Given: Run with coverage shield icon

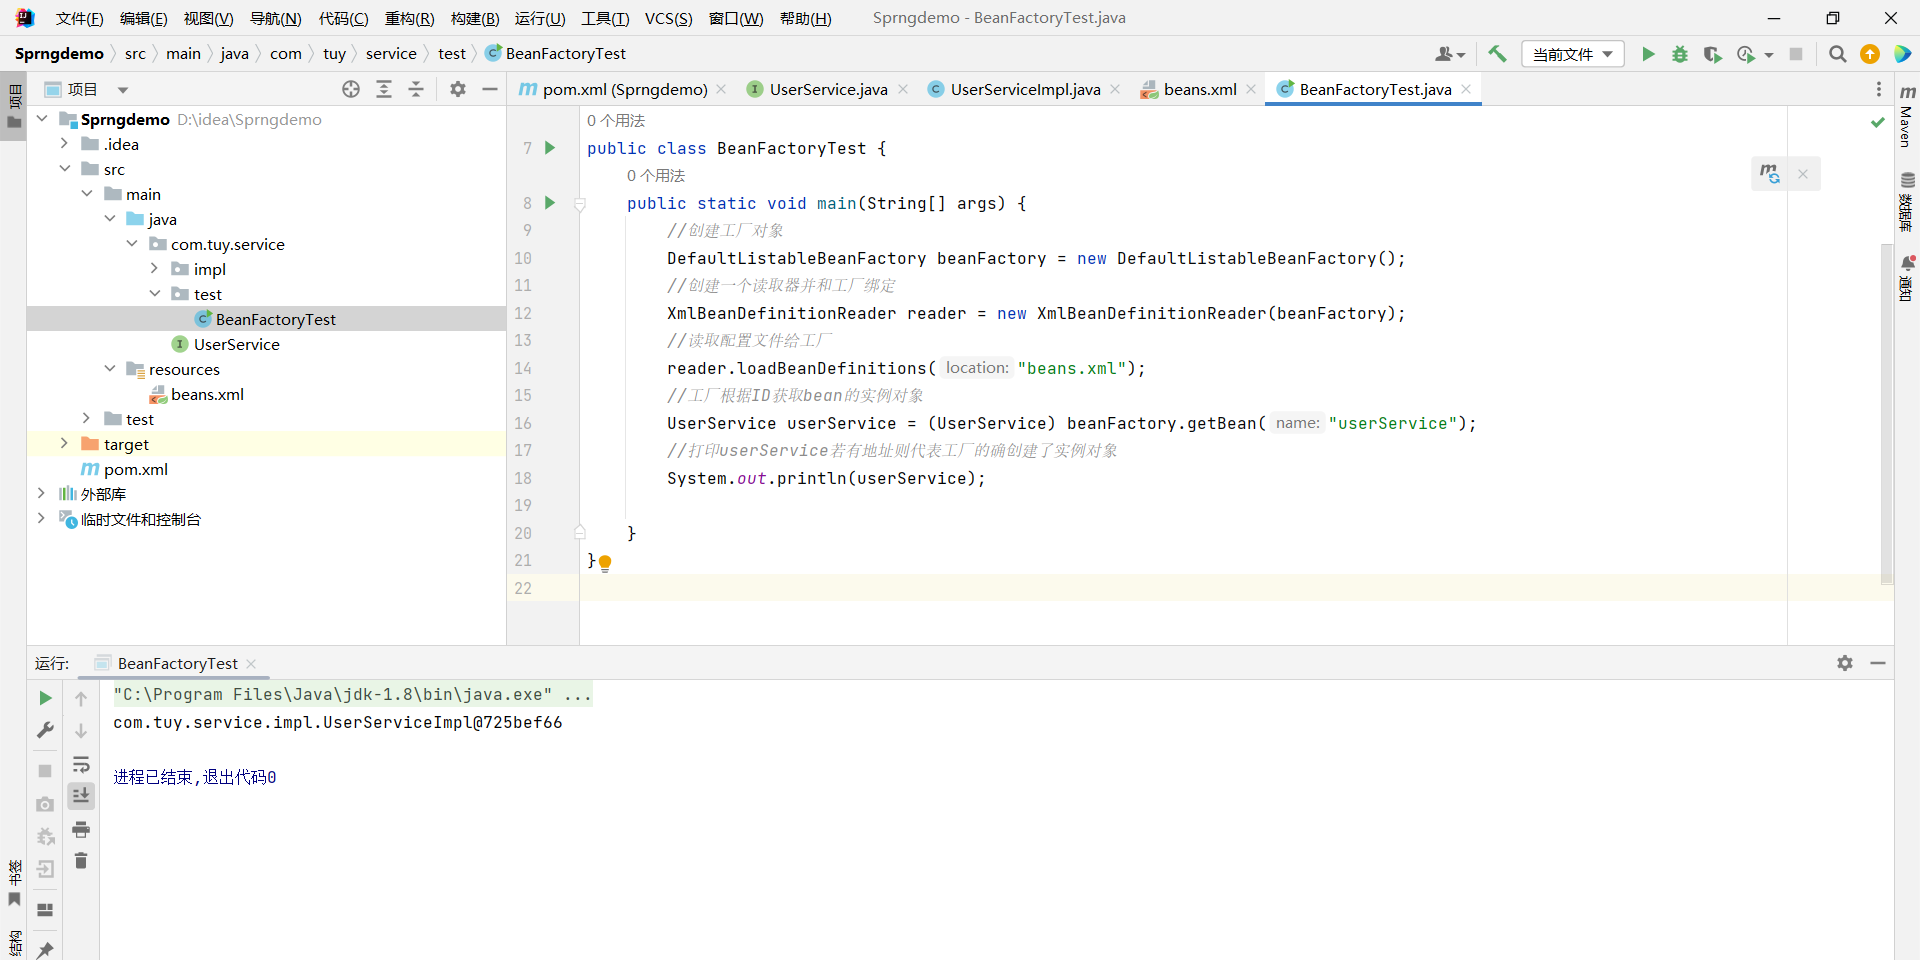Looking at the screenshot, I should (x=1713, y=54).
